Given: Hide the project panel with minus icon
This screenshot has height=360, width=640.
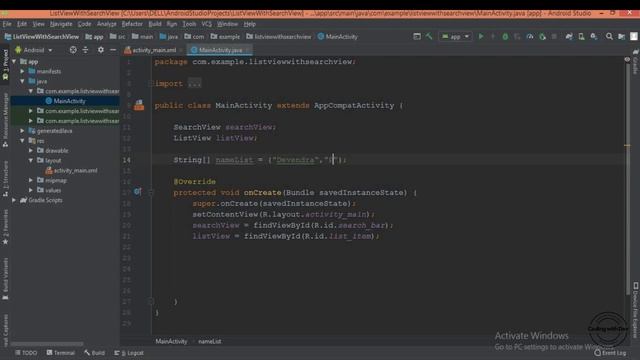Looking at the screenshot, I should pos(113,50).
